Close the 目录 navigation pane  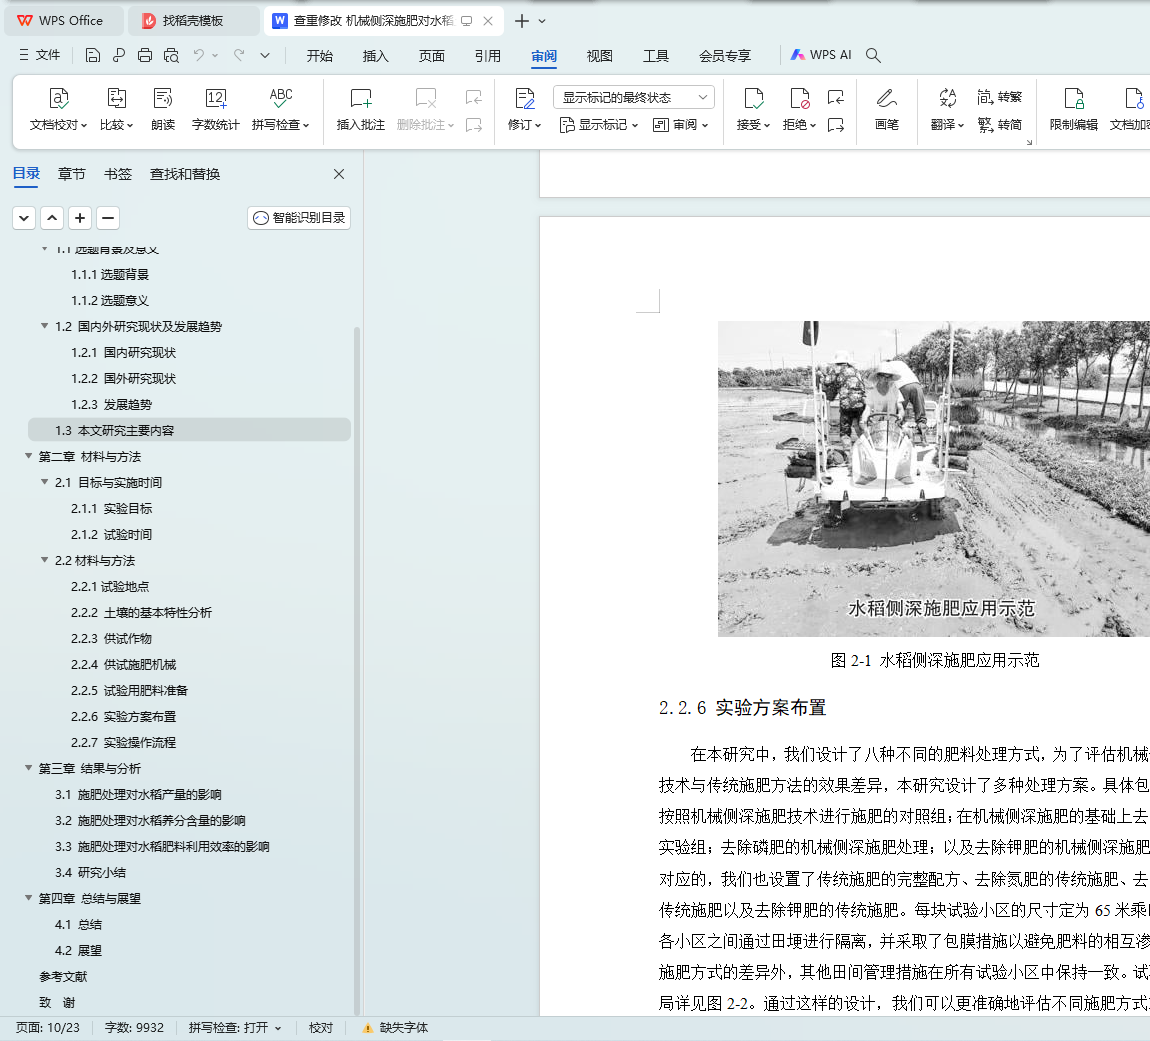(x=339, y=174)
